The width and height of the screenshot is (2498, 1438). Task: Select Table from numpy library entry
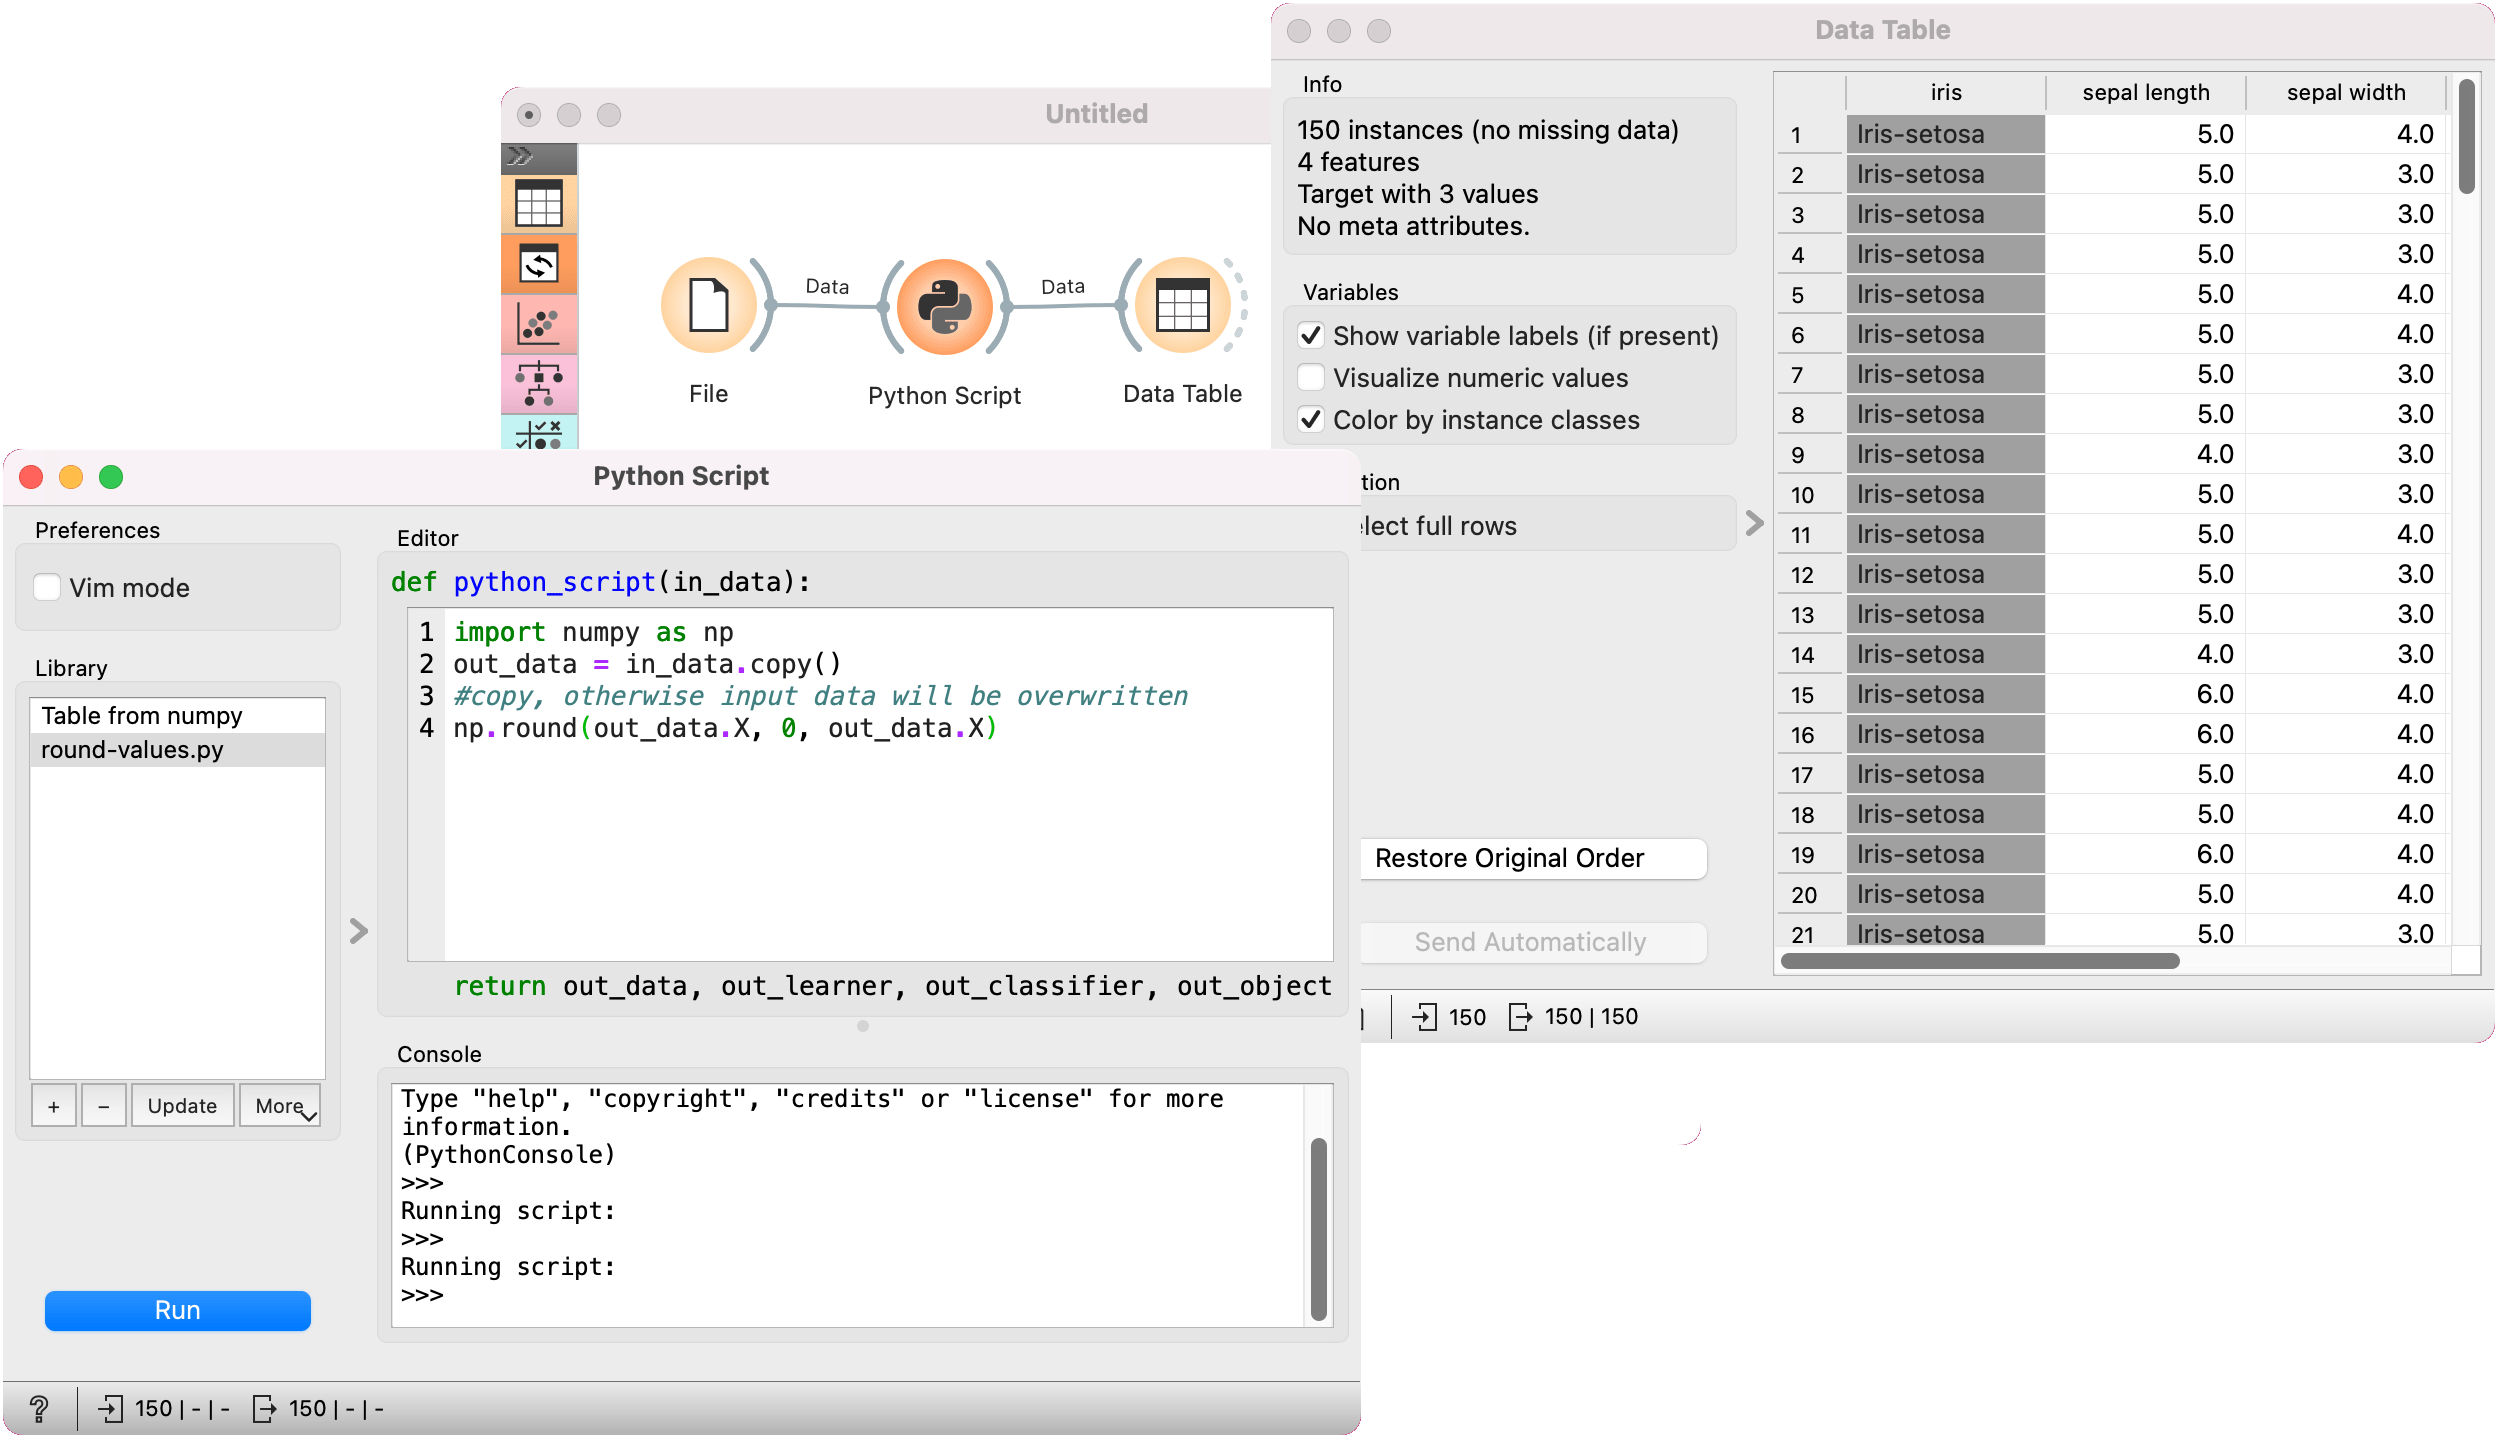[x=142, y=716]
